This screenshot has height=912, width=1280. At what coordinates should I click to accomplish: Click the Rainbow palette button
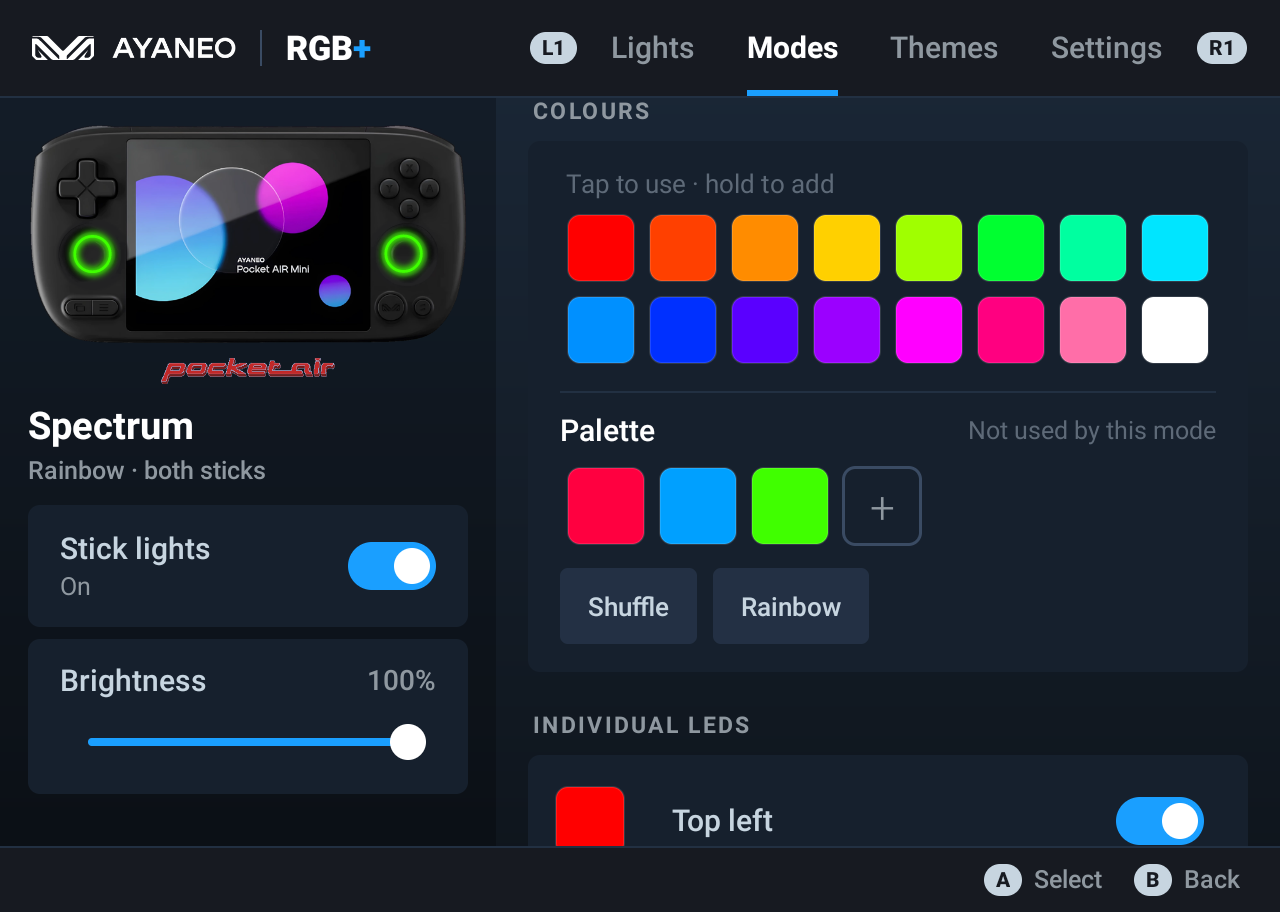click(x=791, y=606)
